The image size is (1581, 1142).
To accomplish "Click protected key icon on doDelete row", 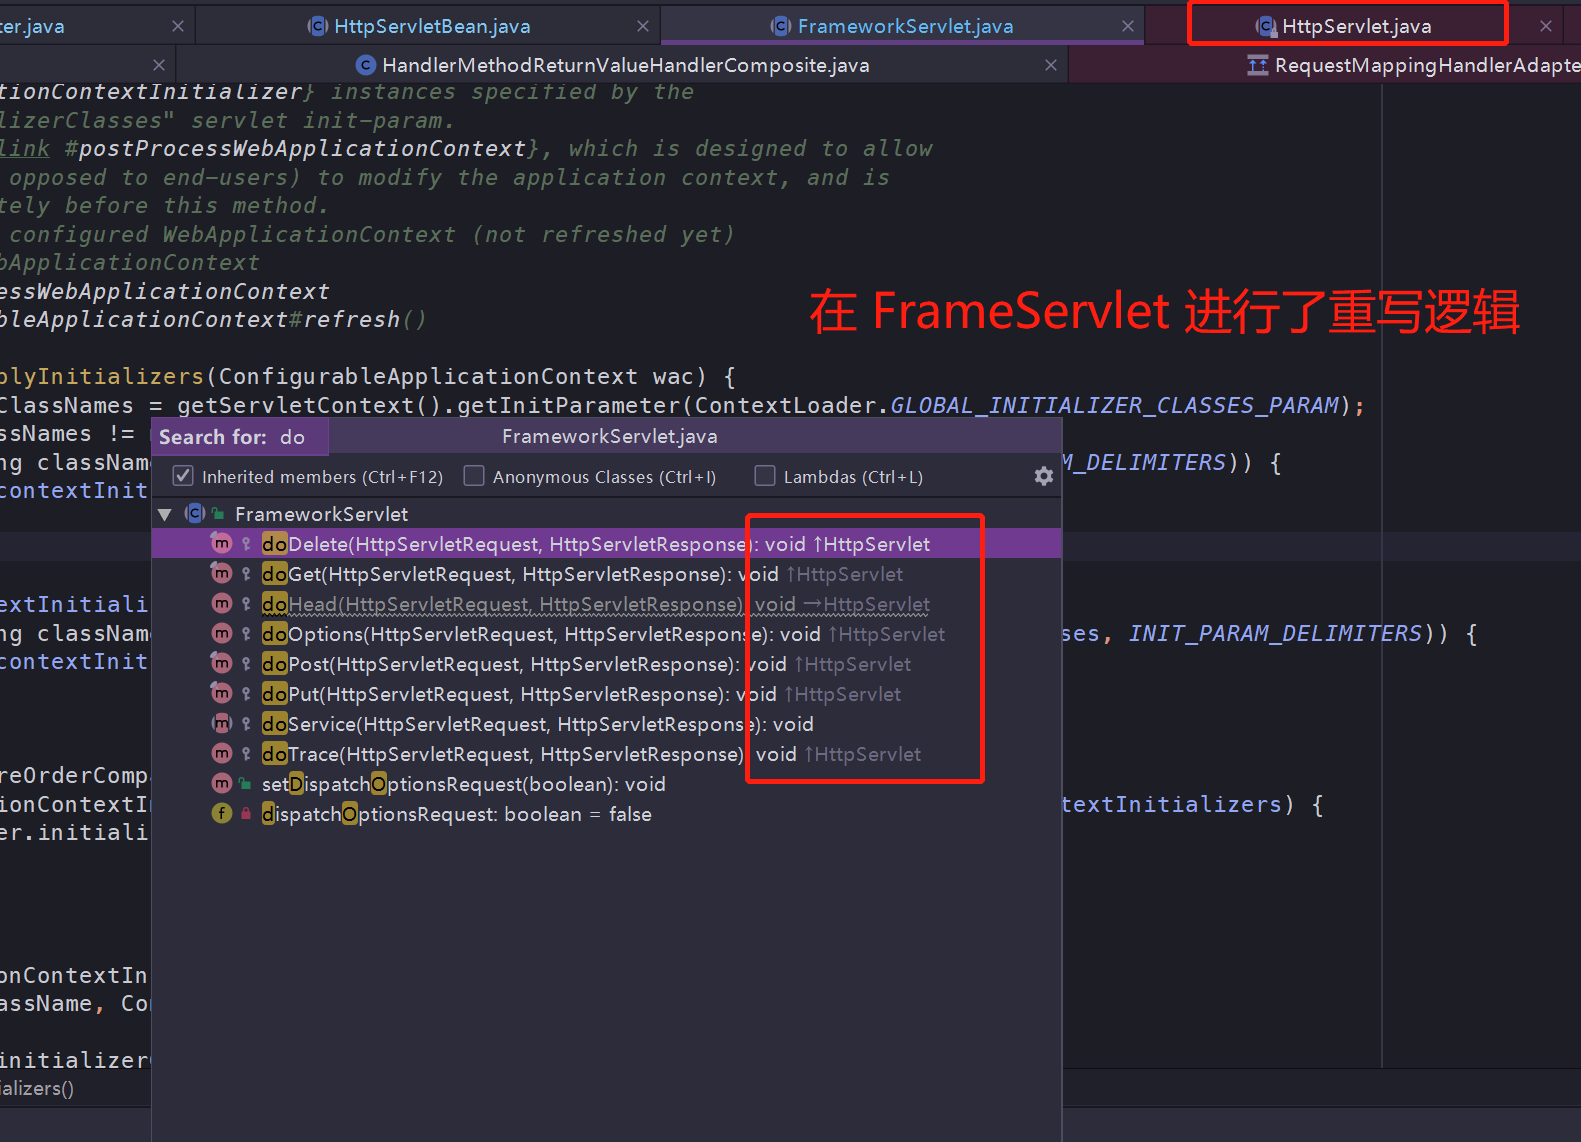I will click(x=246, y=544).
